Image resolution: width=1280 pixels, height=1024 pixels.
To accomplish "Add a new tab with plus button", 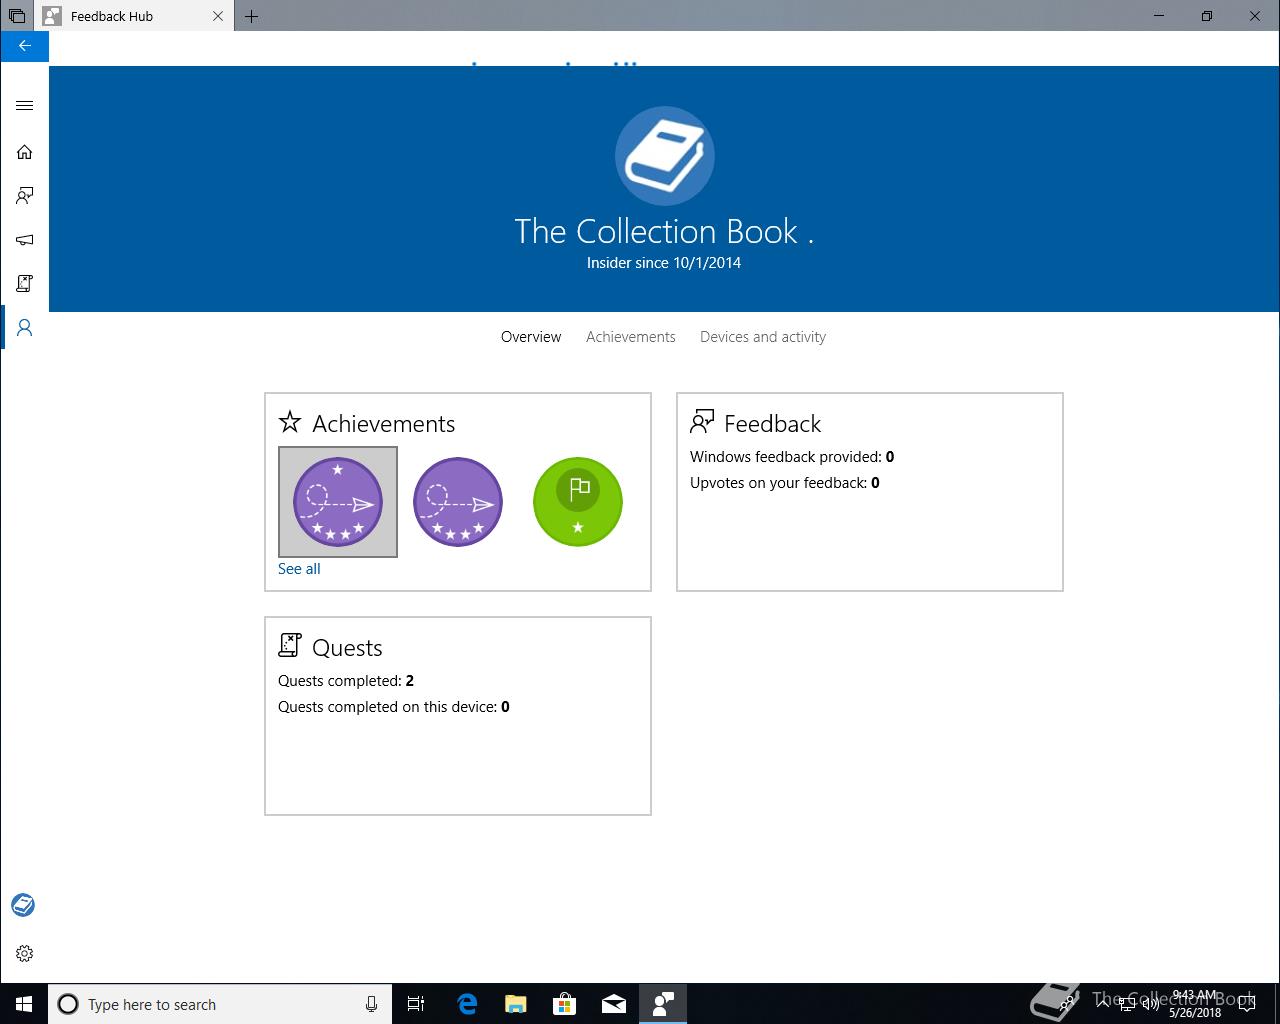I will pyautogui.click(x=252, y=16).
